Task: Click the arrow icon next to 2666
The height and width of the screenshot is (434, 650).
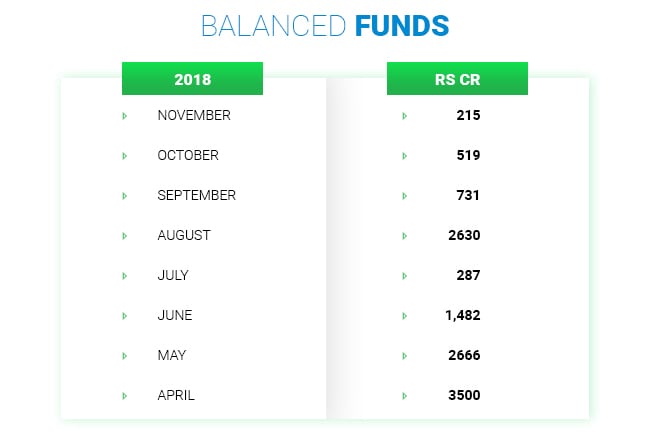Action: coord(404,356)
